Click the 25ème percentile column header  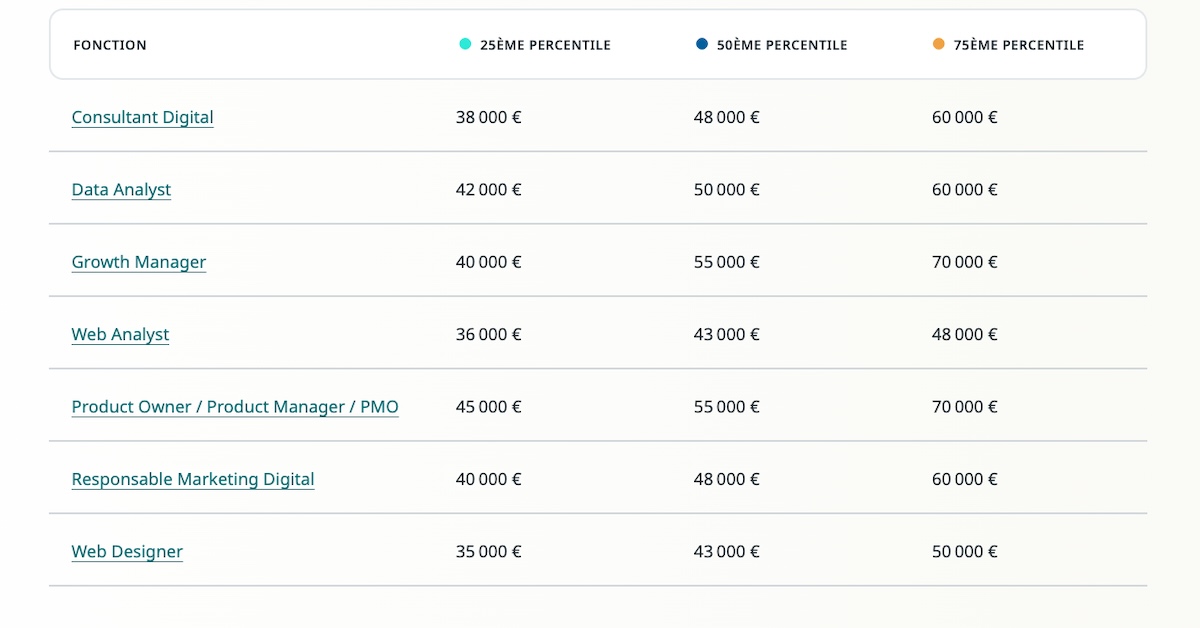tap(545, 45)
